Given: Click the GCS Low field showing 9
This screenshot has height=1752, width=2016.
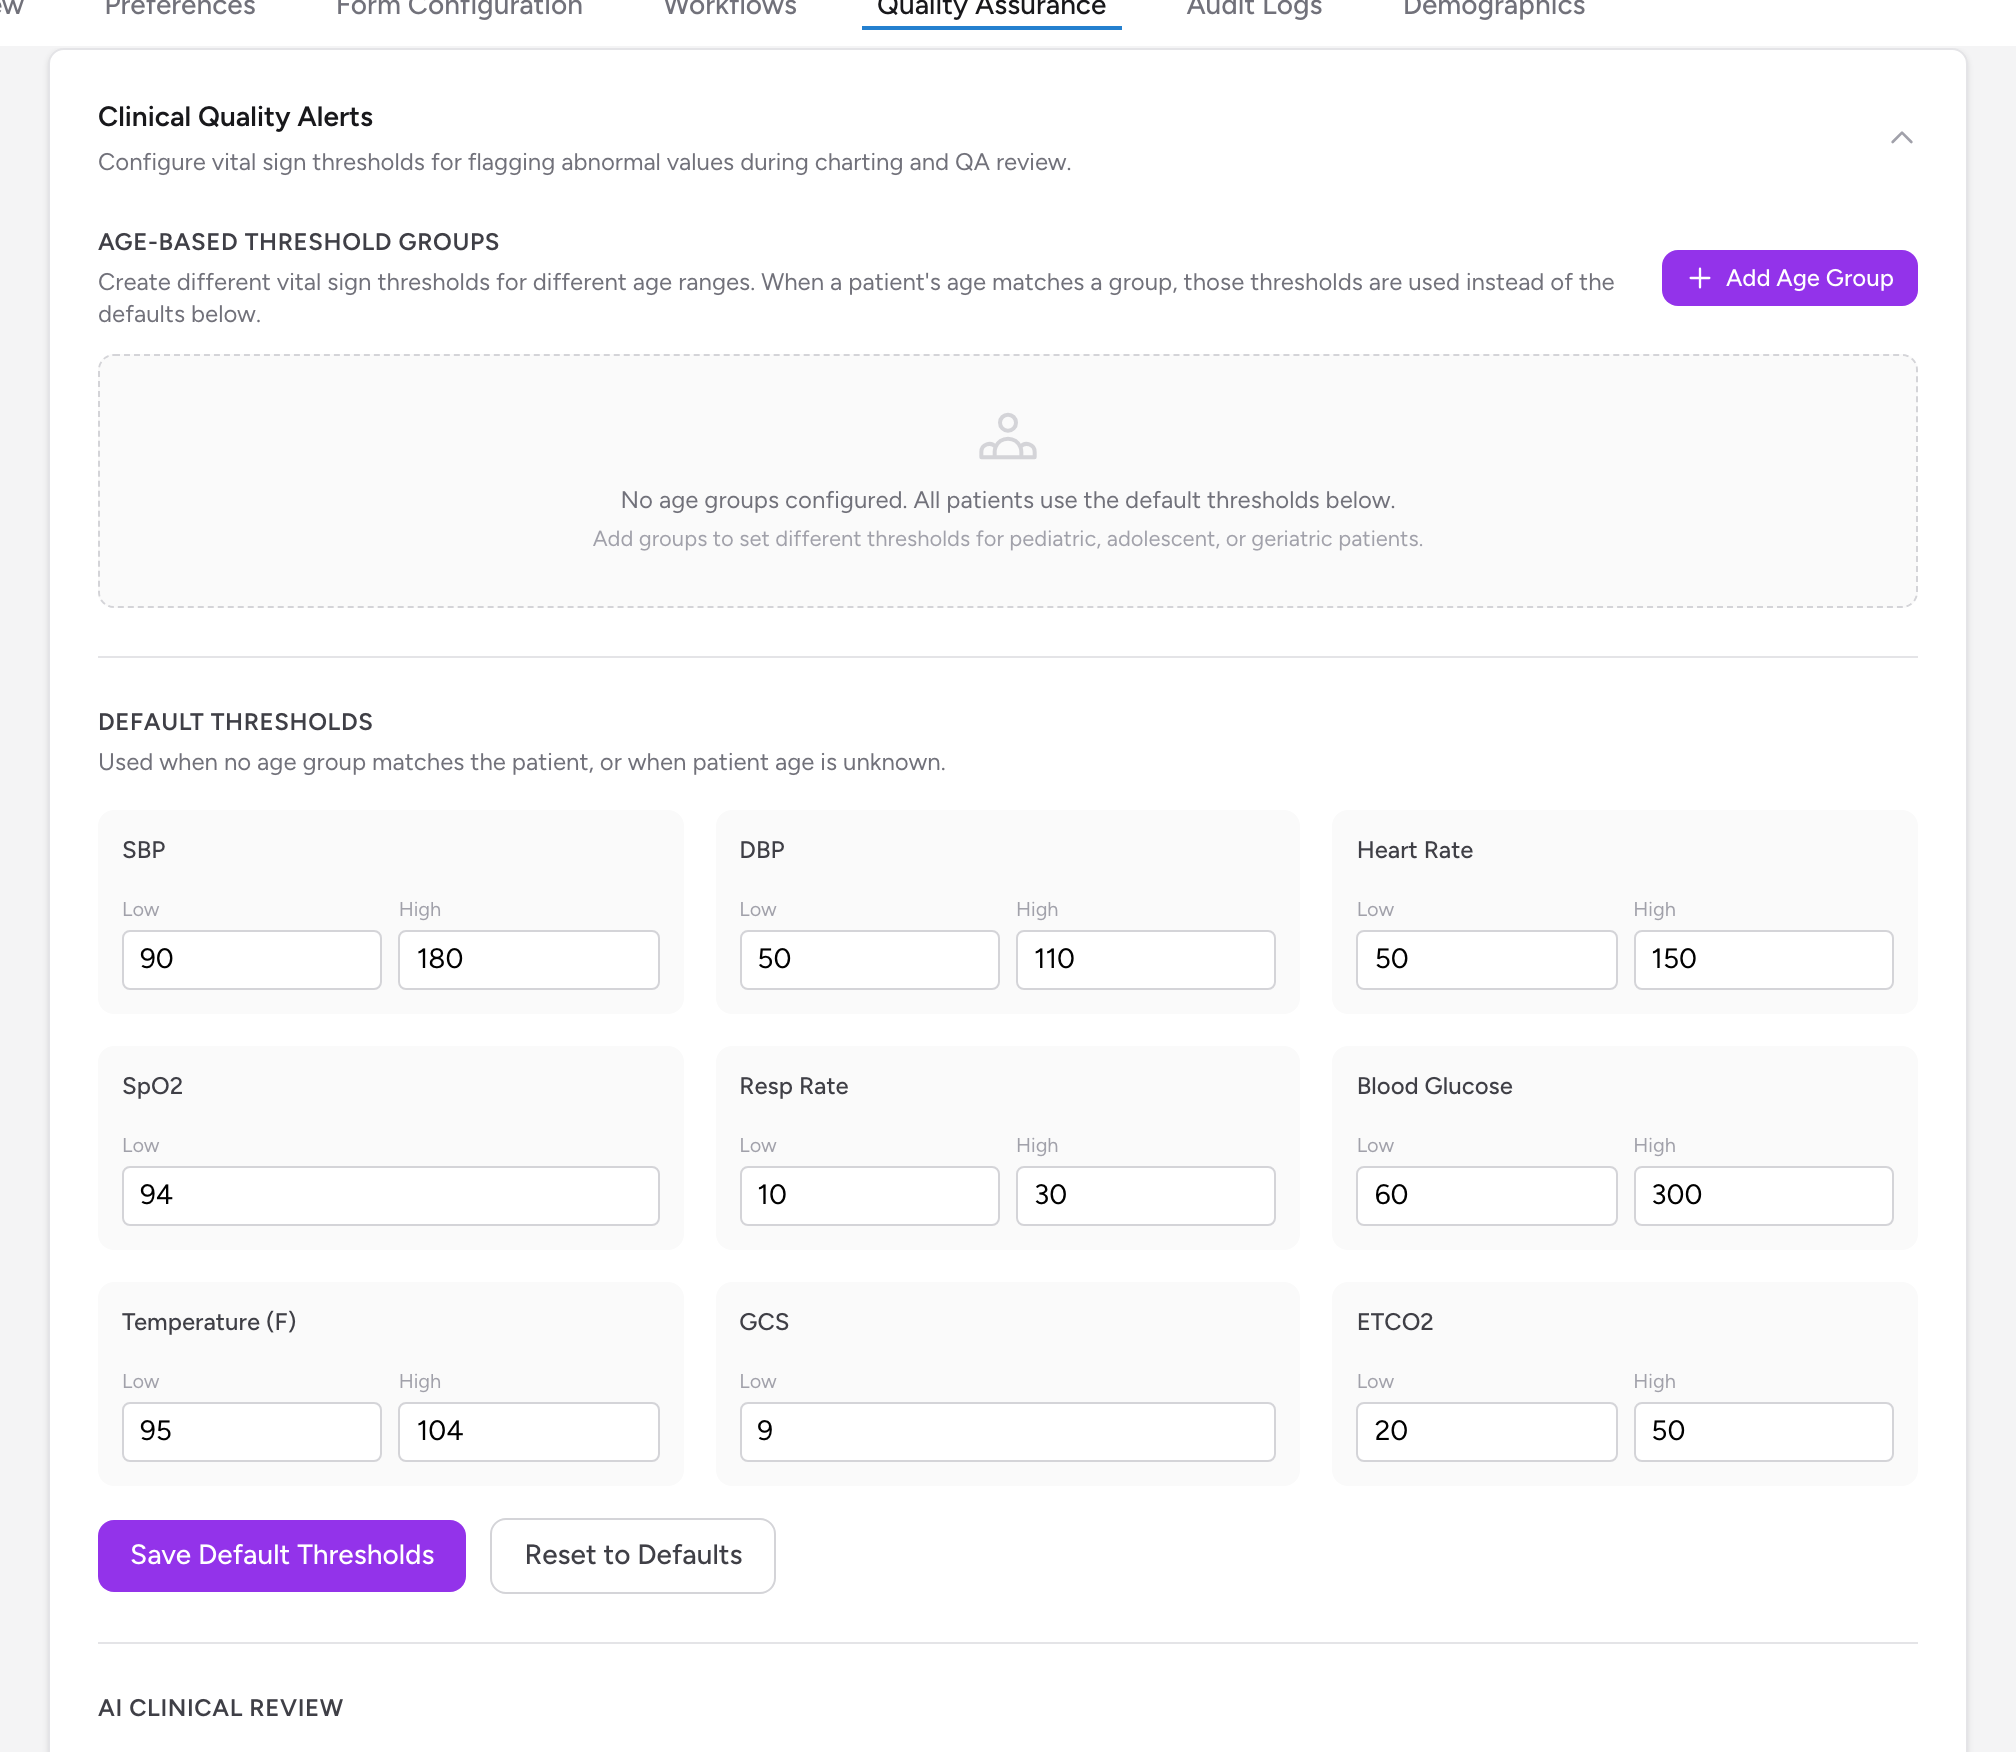Looking at the screenshot, I should [x=1008, y=1431].
